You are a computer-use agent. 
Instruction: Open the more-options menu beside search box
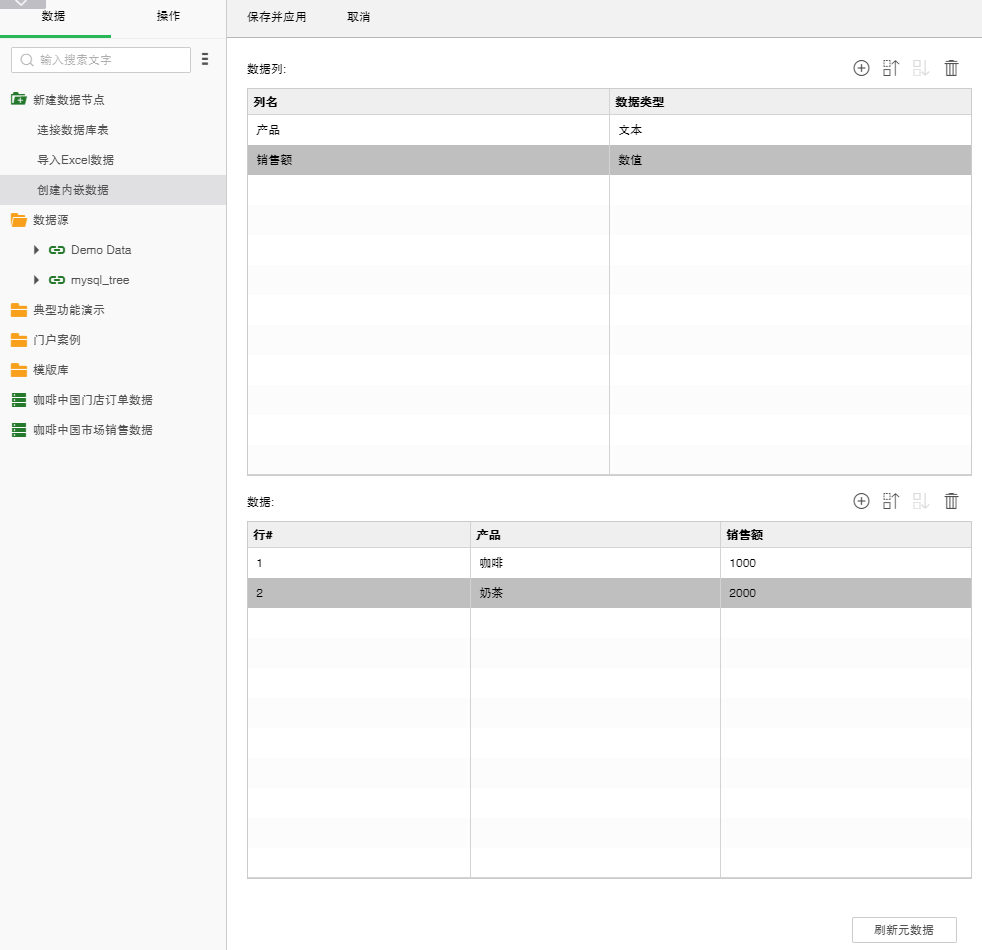[x=205, y=60]
